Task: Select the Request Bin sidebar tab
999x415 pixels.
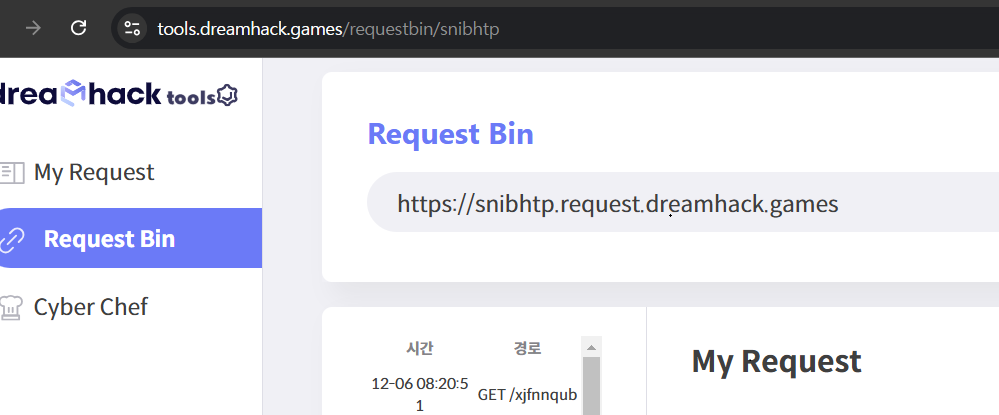Action: (x=129, y=238)
